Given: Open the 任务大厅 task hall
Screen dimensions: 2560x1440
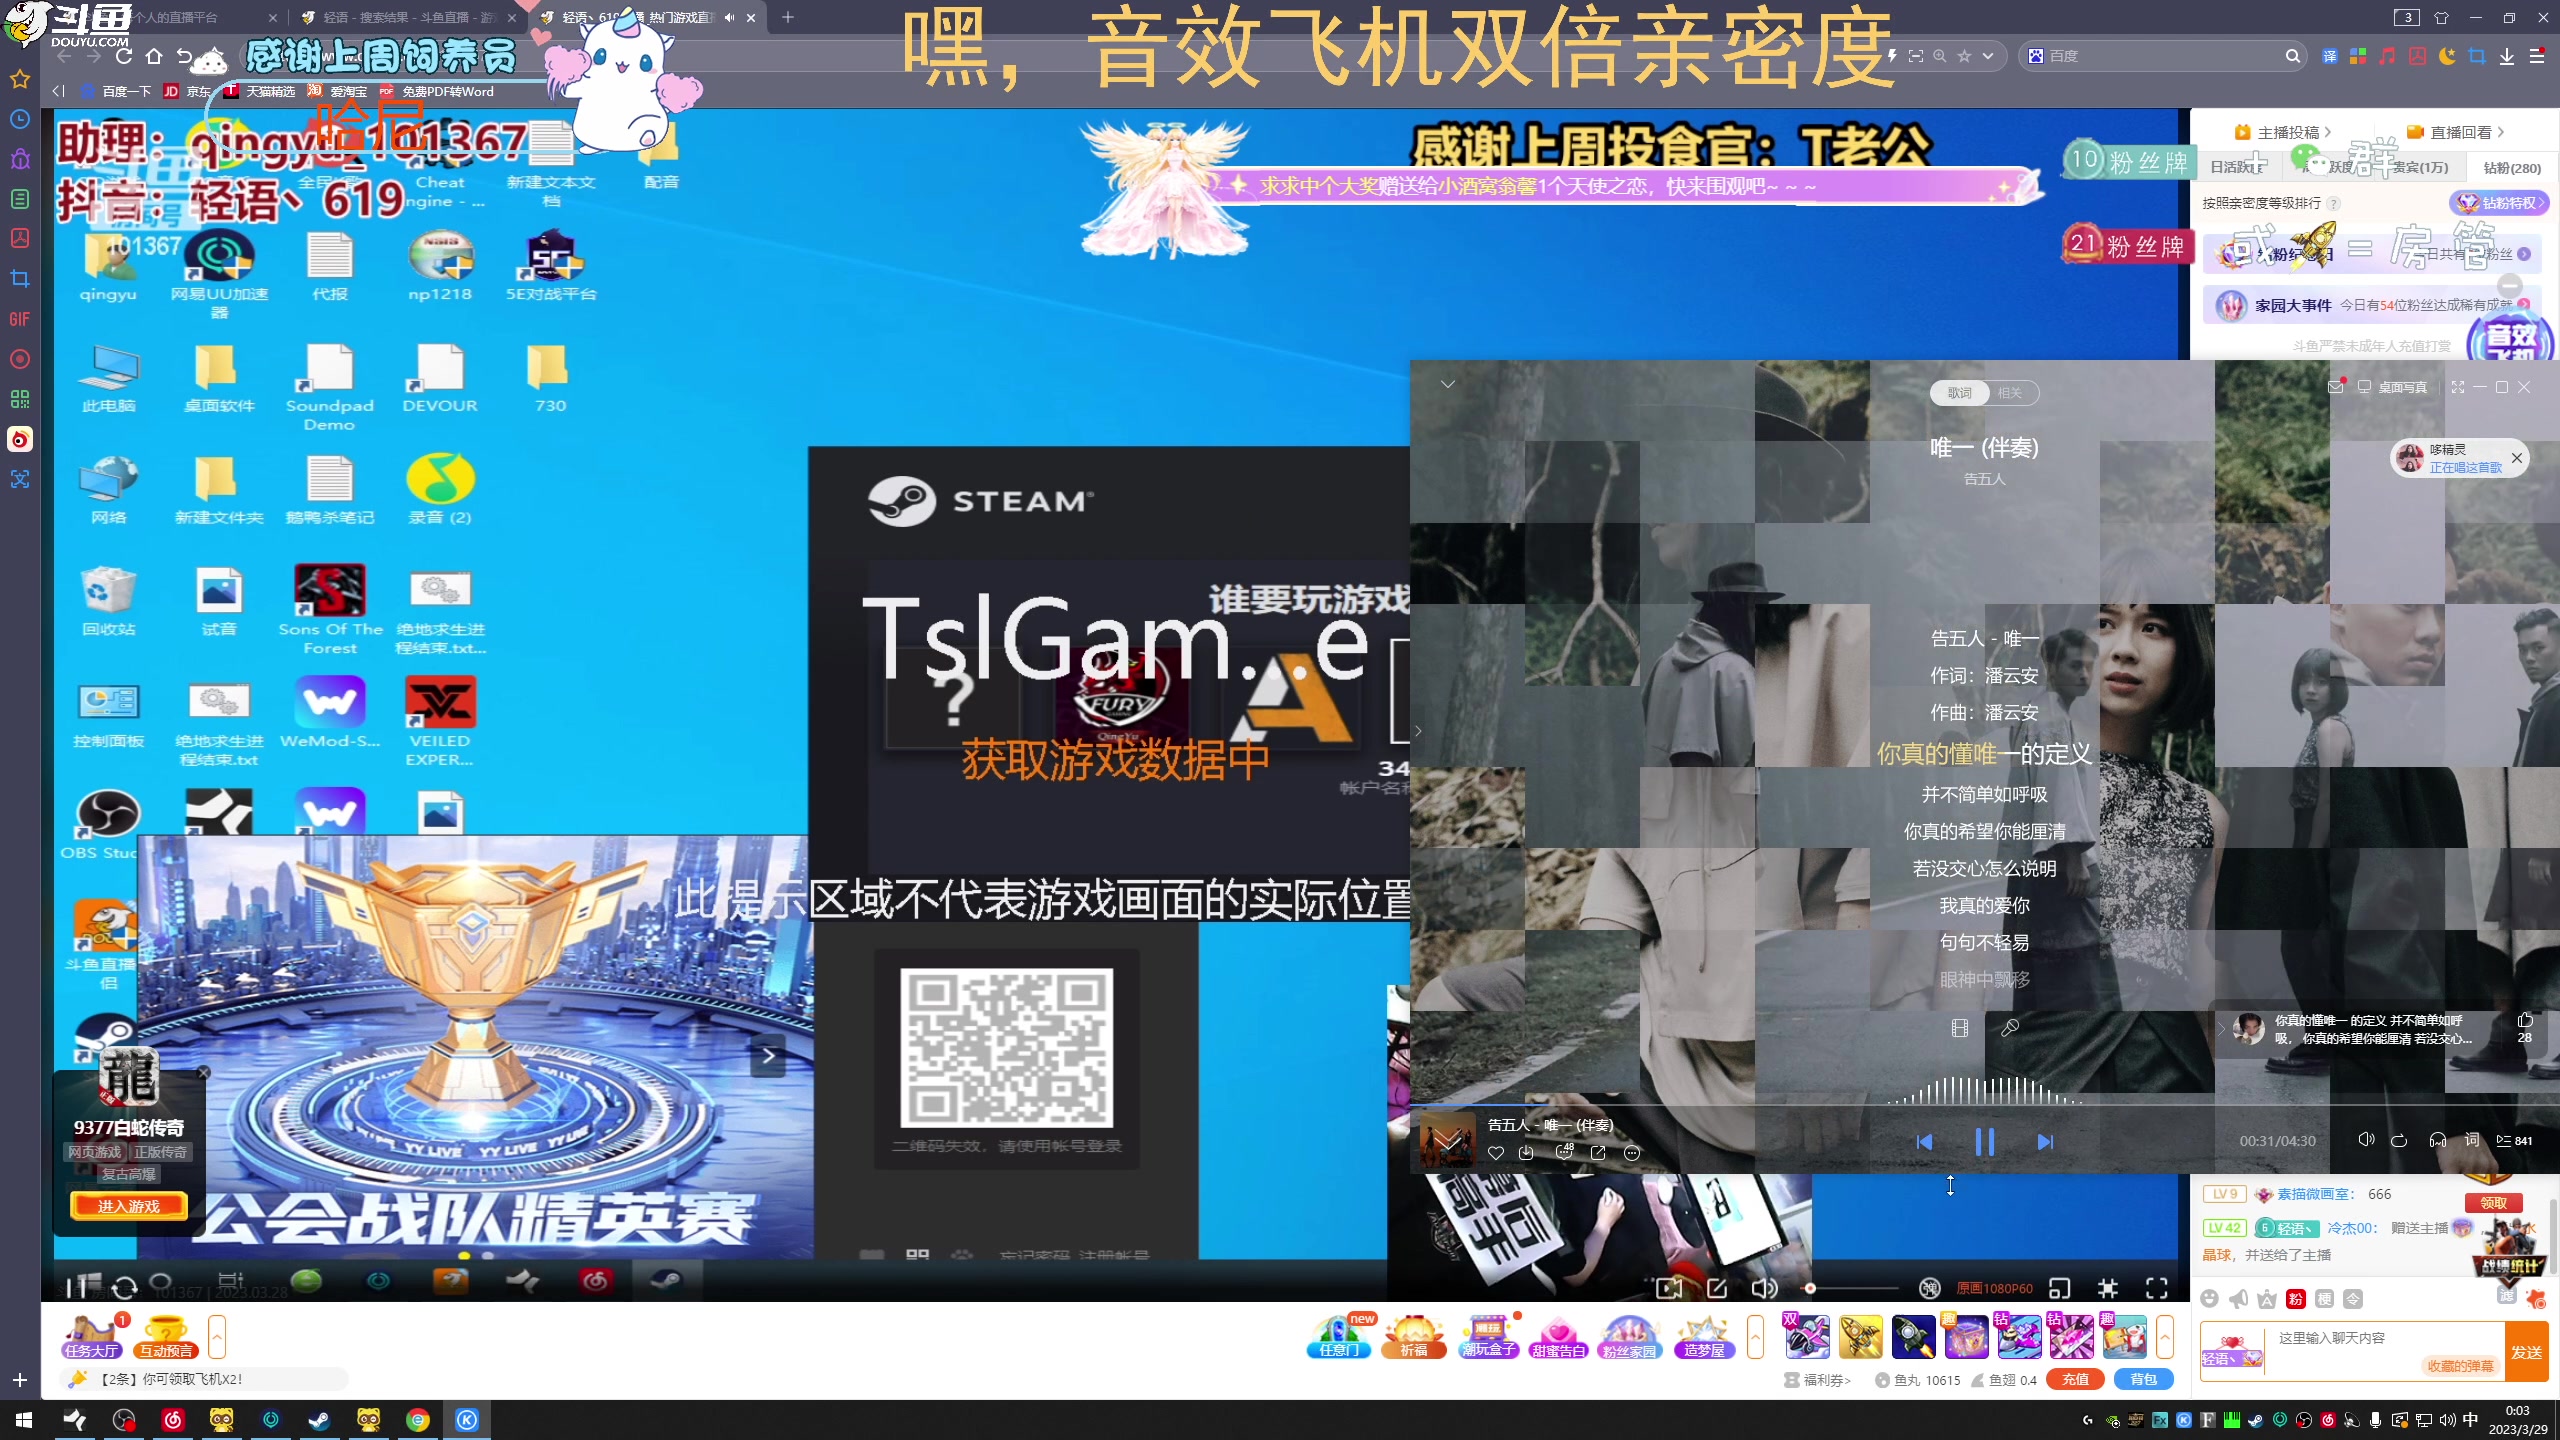Looking at the screenshot, I should pos(92,1337).
